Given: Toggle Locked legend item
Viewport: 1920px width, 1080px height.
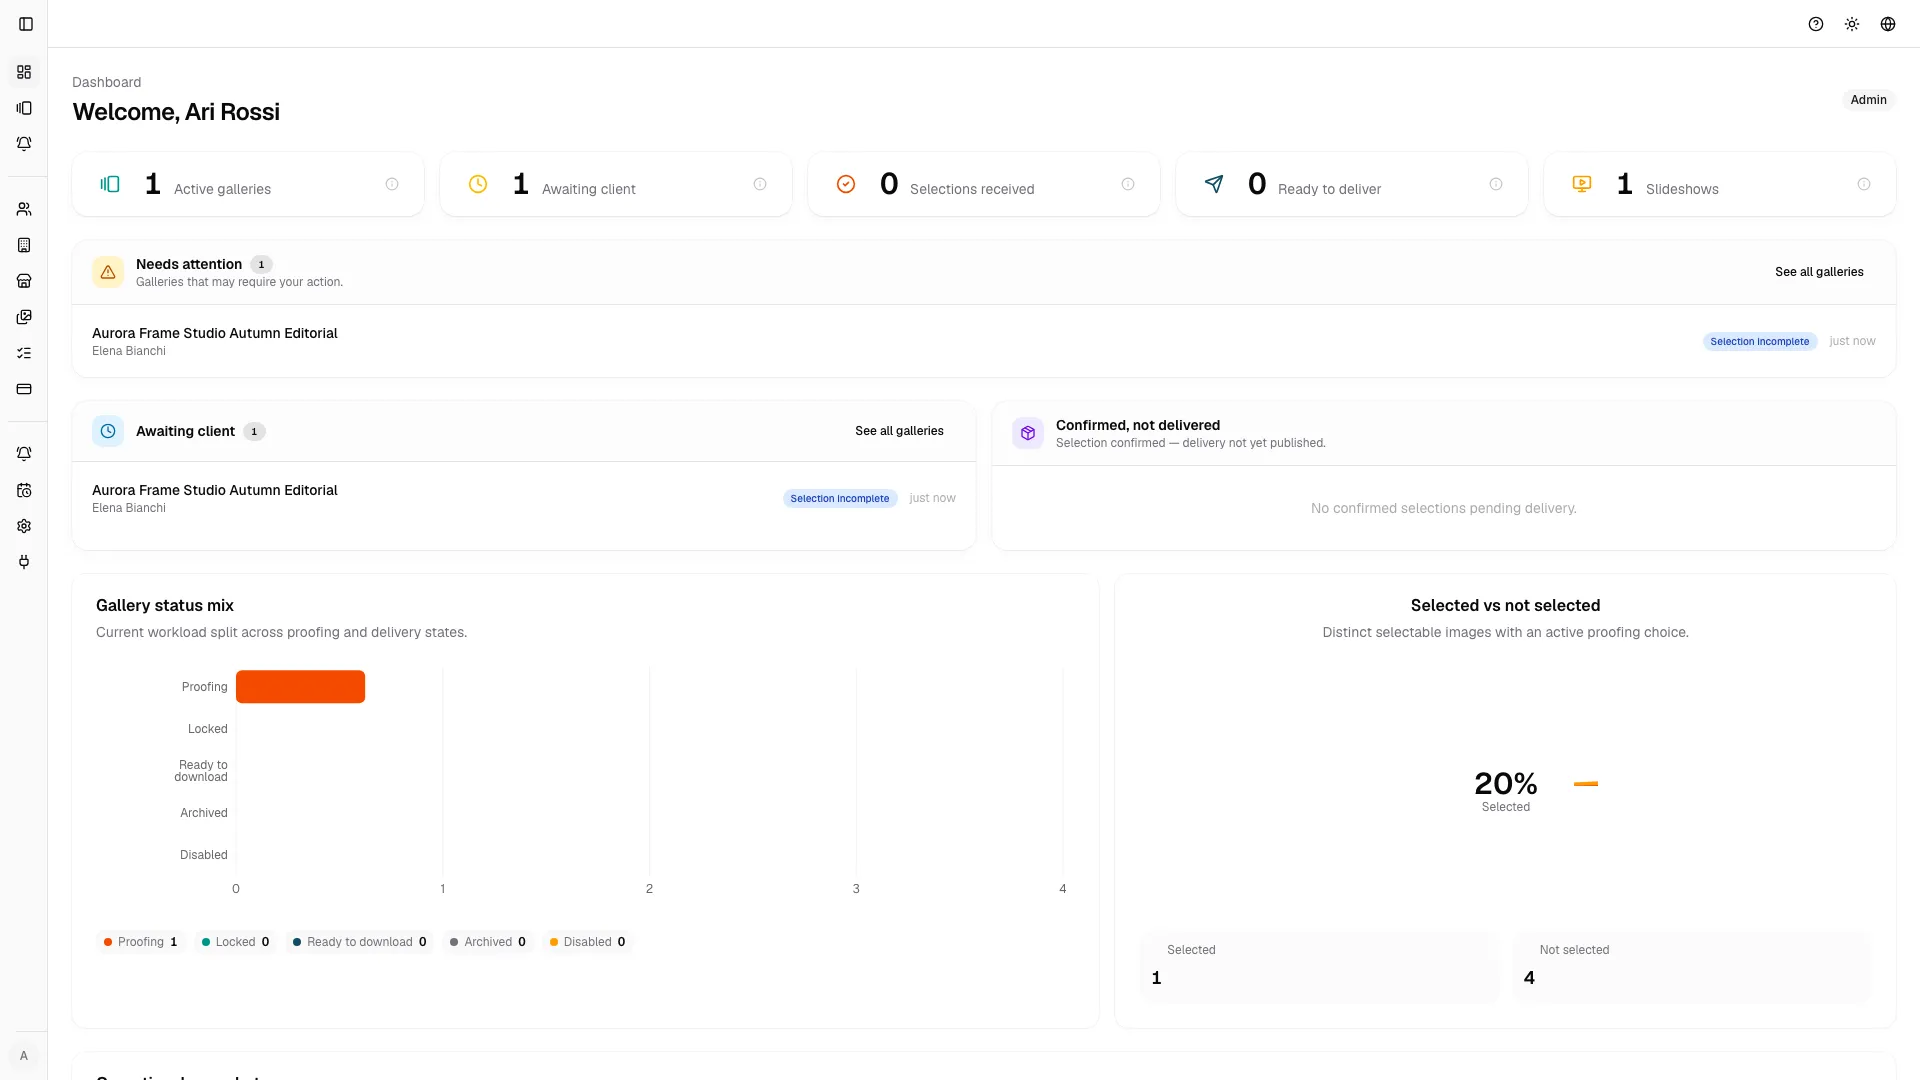Looking at the screenshot, I should coord(236,942).
